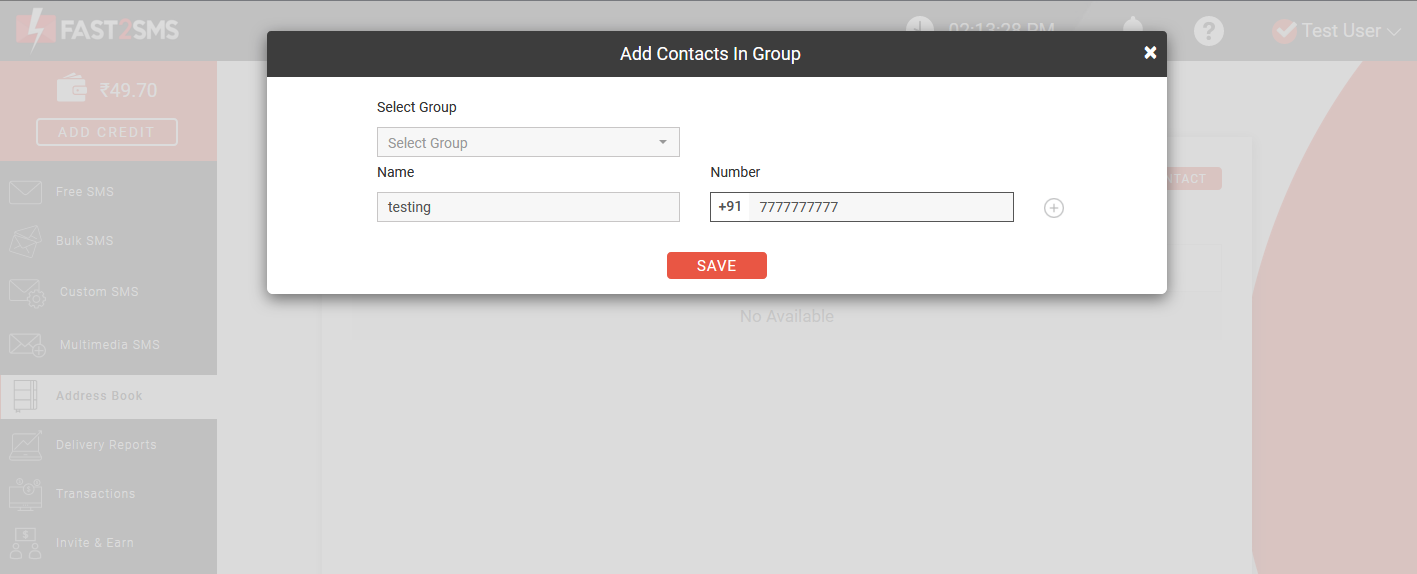Click the ADD CREDIT button
This screenshot has width=1417, height=574.
pyautogui.click(x=107, y=132)
